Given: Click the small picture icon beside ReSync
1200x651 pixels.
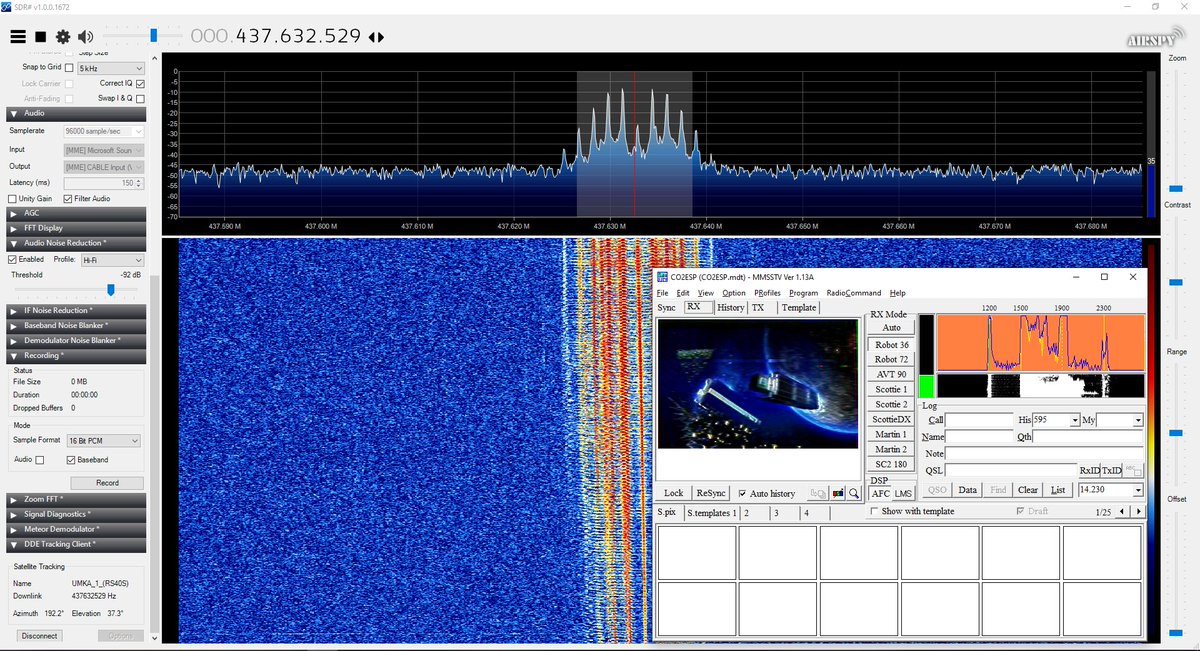Looking at the screenshot, I should point(836,493).
